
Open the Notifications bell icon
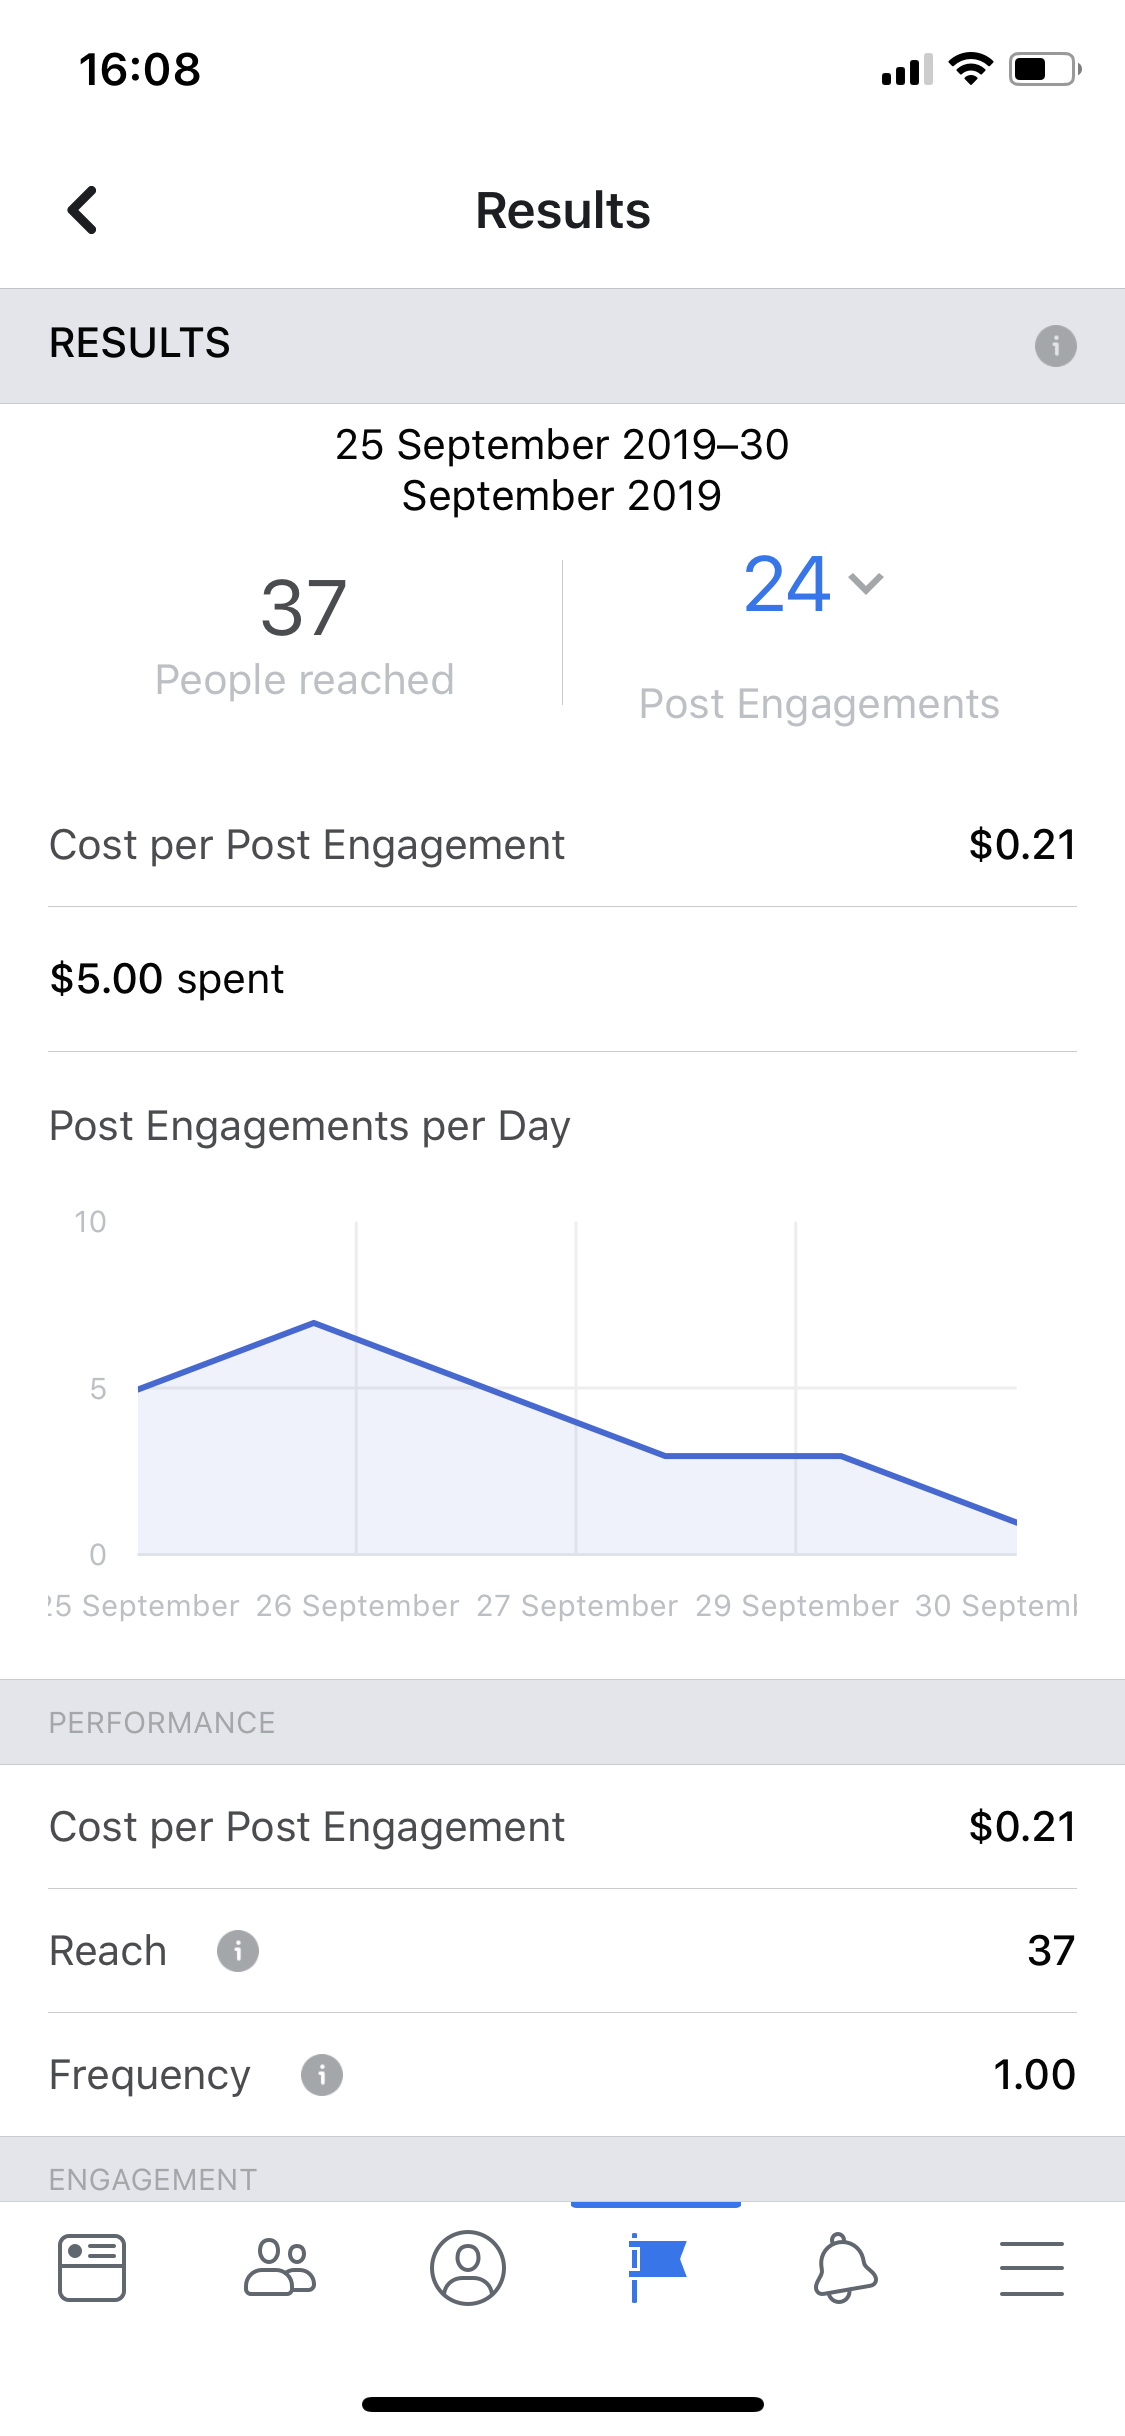(x=845, y=2268)
